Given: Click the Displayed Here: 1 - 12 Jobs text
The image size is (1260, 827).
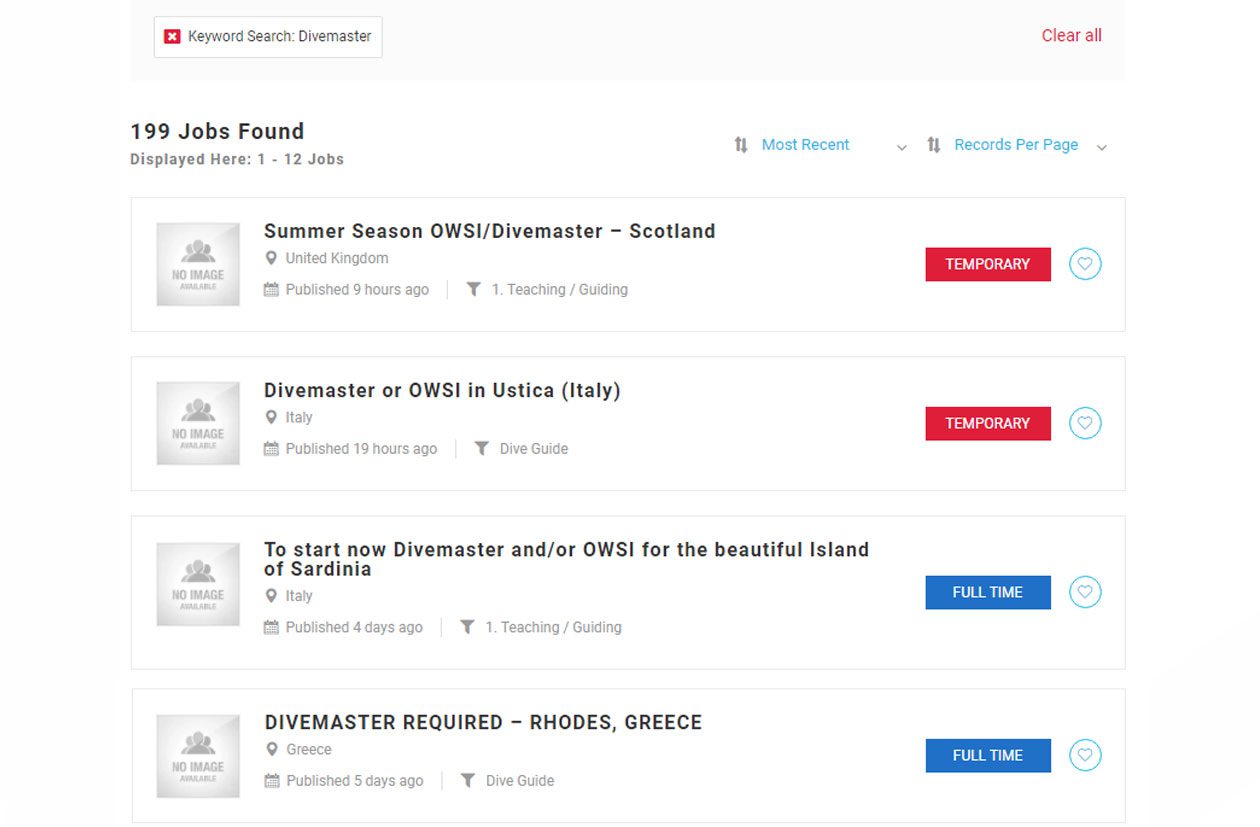Looking at the screenshot, I should (x=237, y=159).
